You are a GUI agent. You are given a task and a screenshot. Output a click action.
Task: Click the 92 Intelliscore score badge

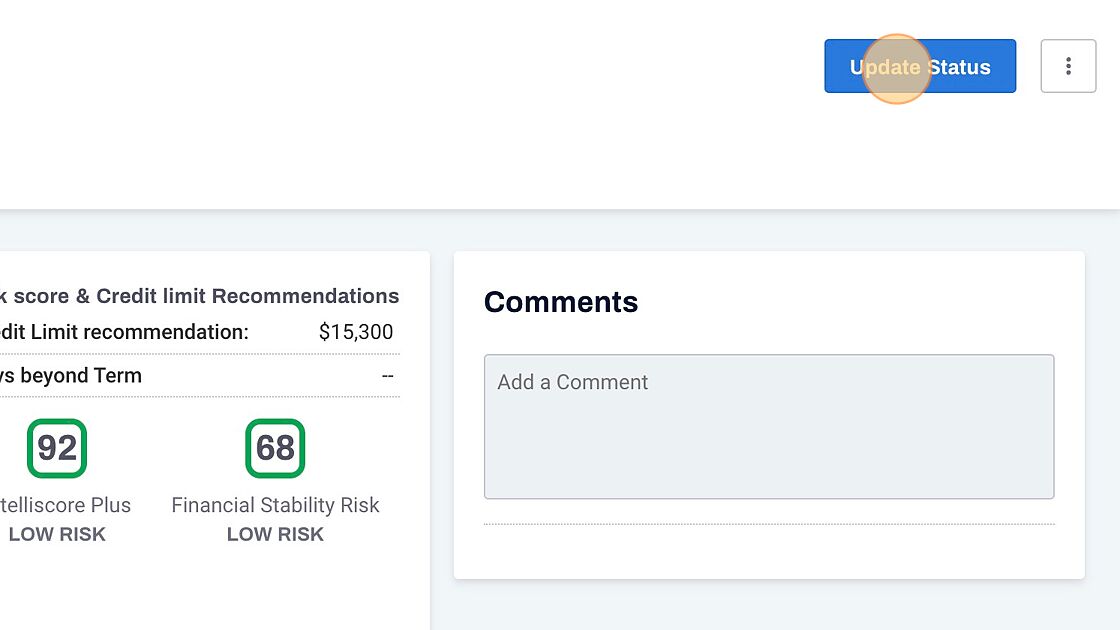coord(57,448)
